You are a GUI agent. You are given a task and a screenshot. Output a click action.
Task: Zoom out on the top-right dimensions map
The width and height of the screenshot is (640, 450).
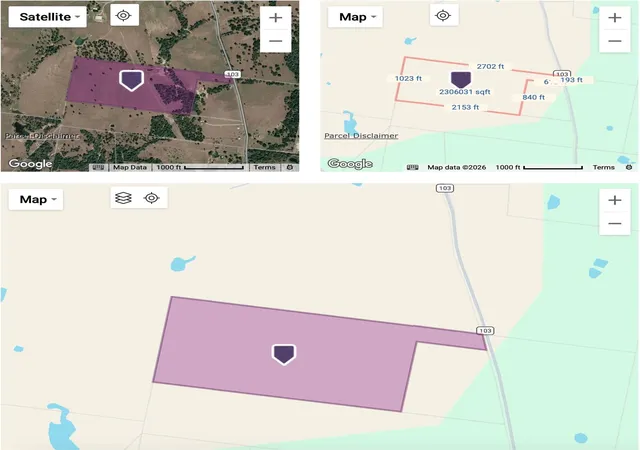click(615, 41)
